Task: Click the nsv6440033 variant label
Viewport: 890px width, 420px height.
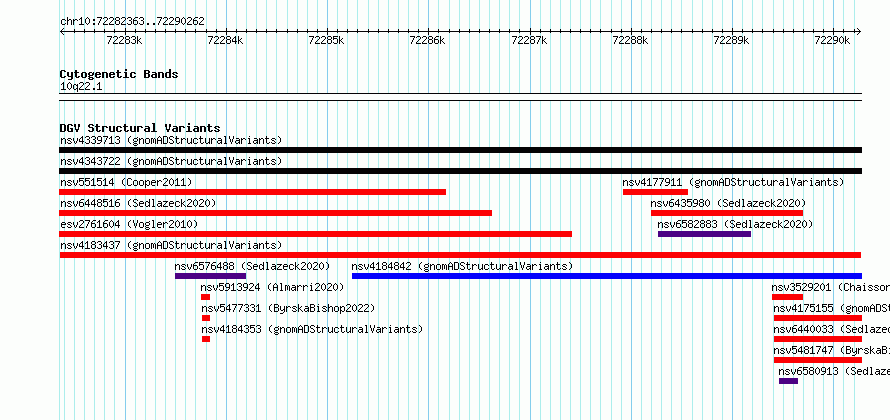Action: point(832,329)
